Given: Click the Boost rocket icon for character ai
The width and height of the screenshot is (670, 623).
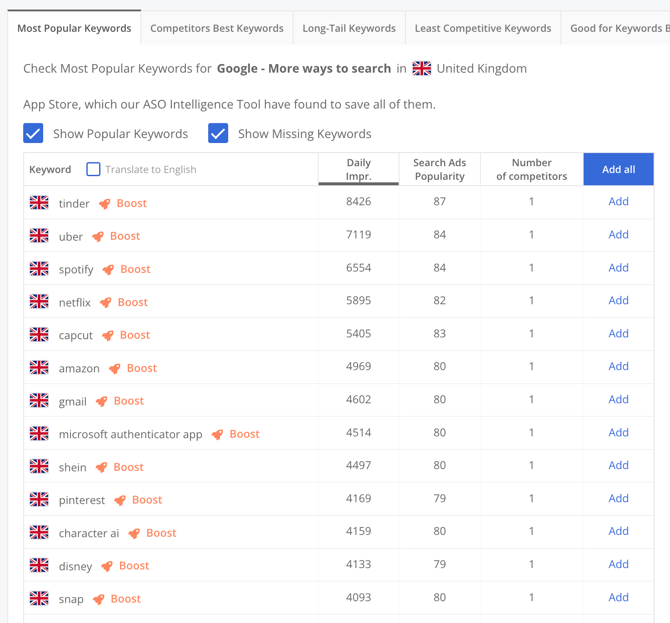Looking at the screenshot, I should click(x=134, y=533).
